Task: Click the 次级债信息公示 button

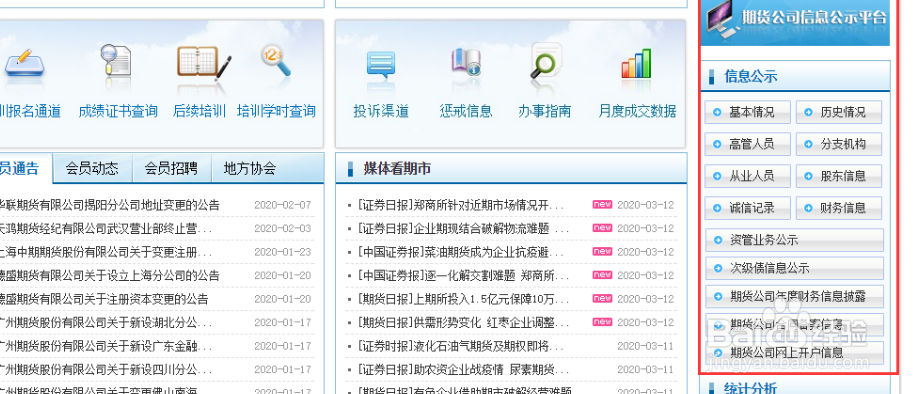Action: (x=794, y=268)
